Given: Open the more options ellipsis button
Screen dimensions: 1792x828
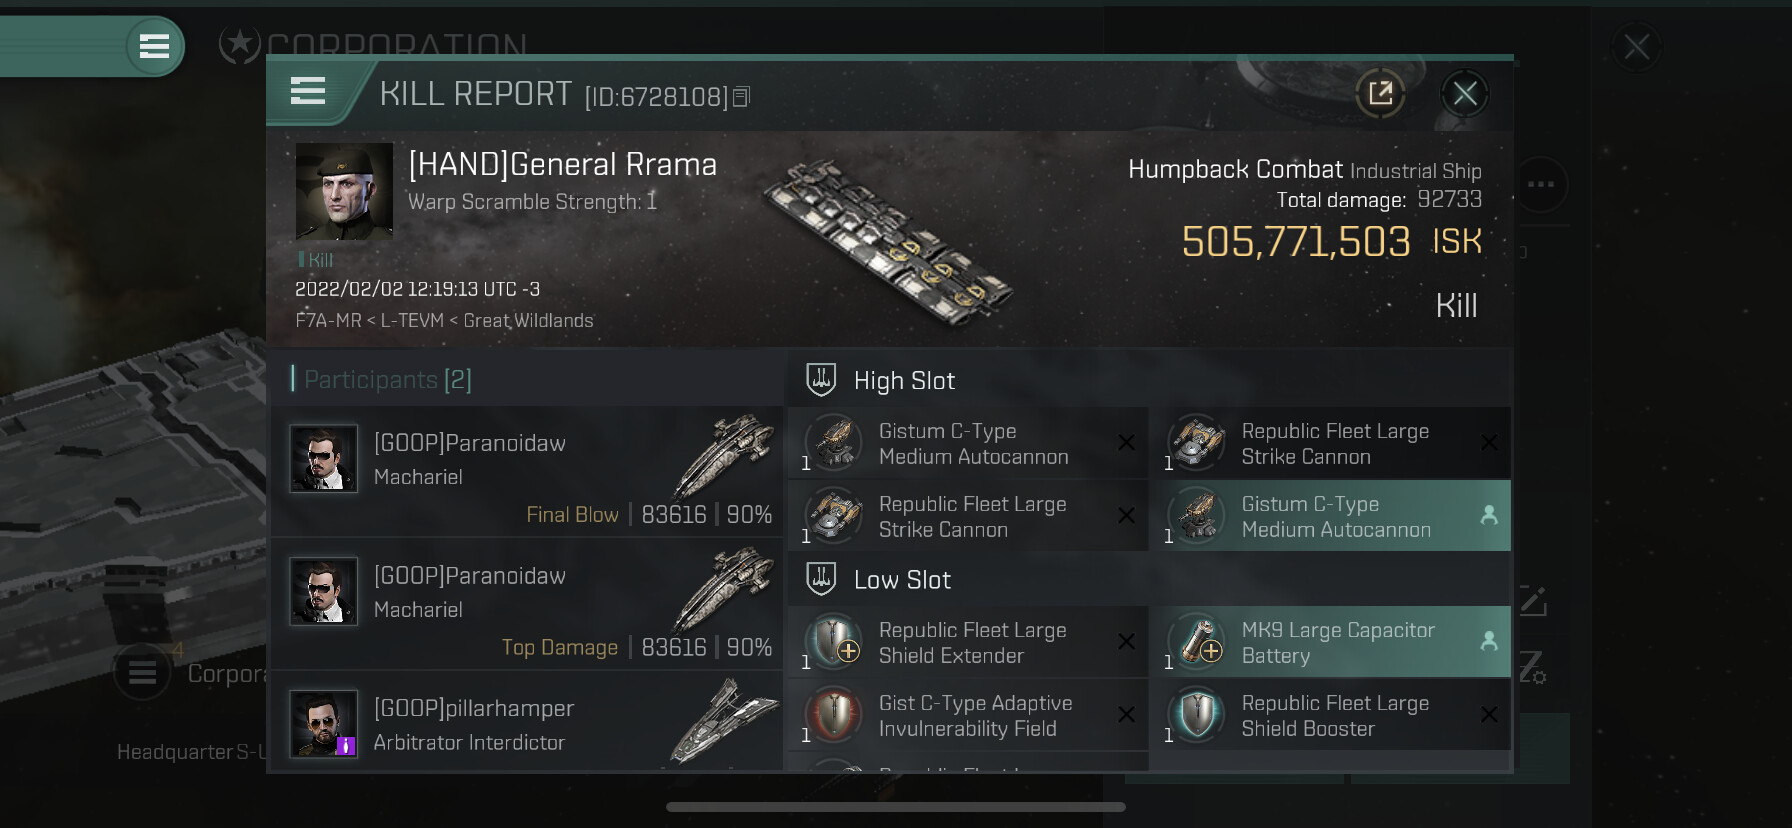Looking at the screenshot, I should pos(1540,184).
